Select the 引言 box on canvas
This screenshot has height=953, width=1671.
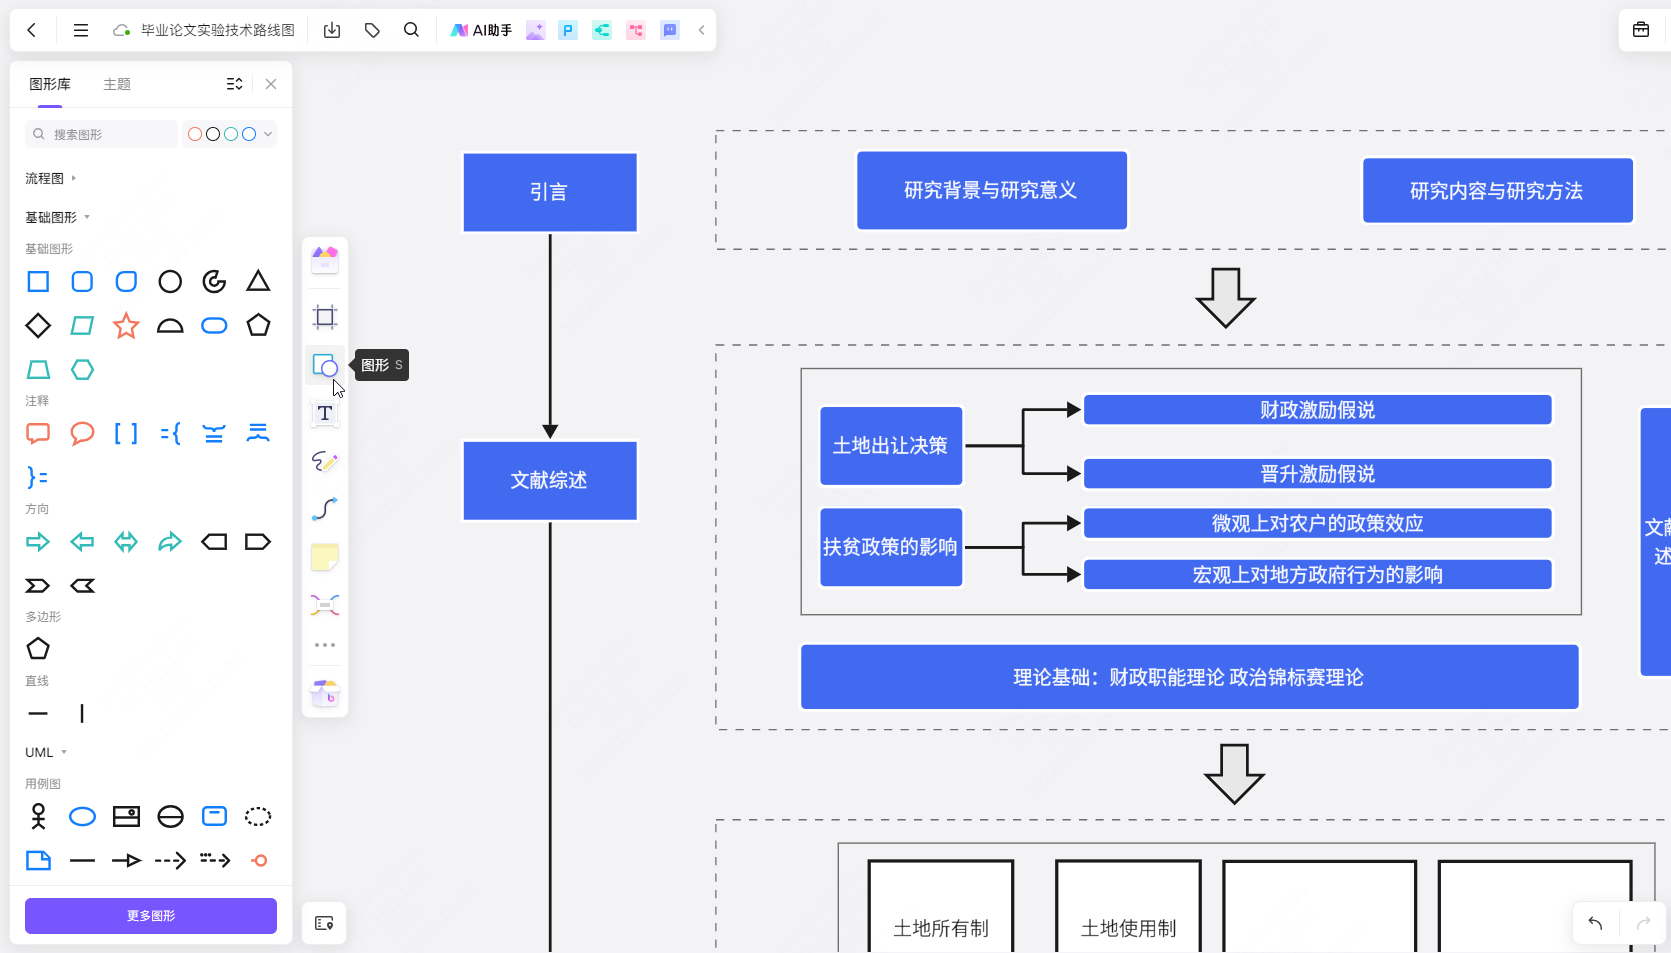(x=550, y=192)
